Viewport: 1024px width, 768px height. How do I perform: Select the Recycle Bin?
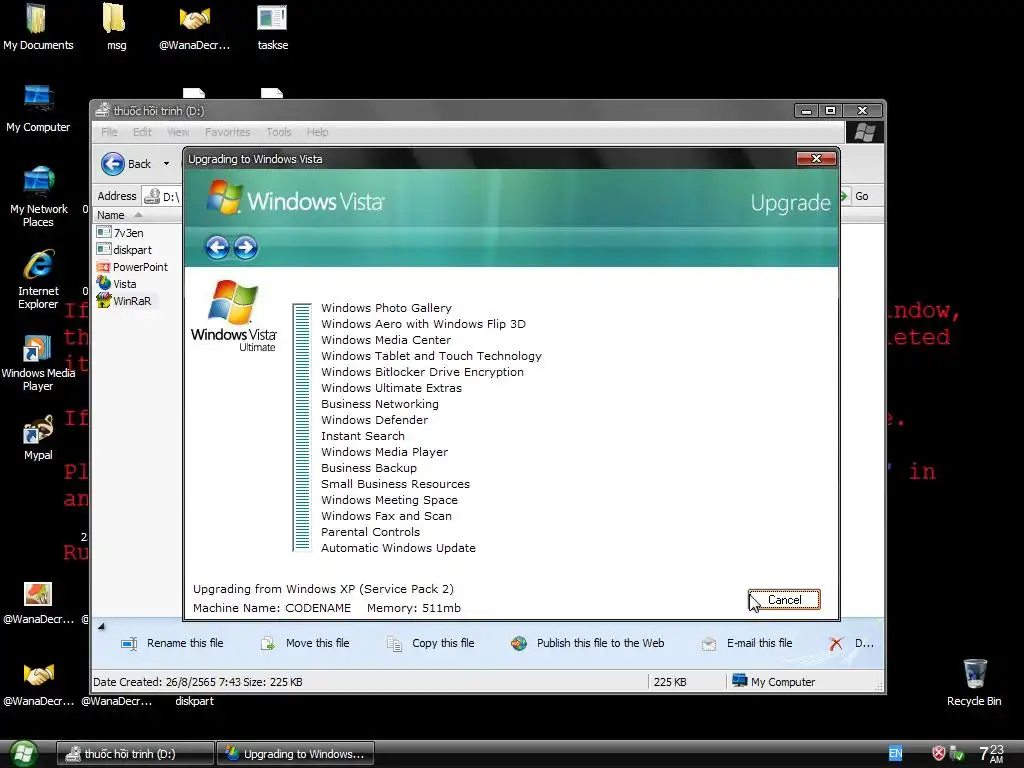click(x=974, y=682)
